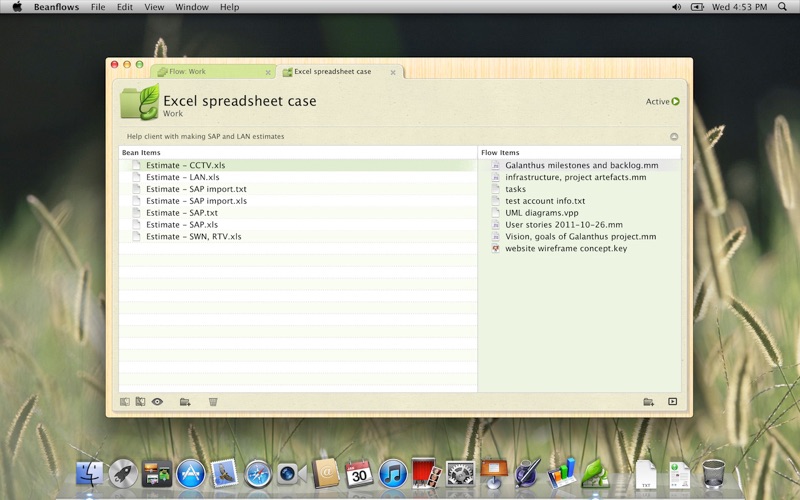Open the View menu
The image size is (800, 500).
click(154, 7)
